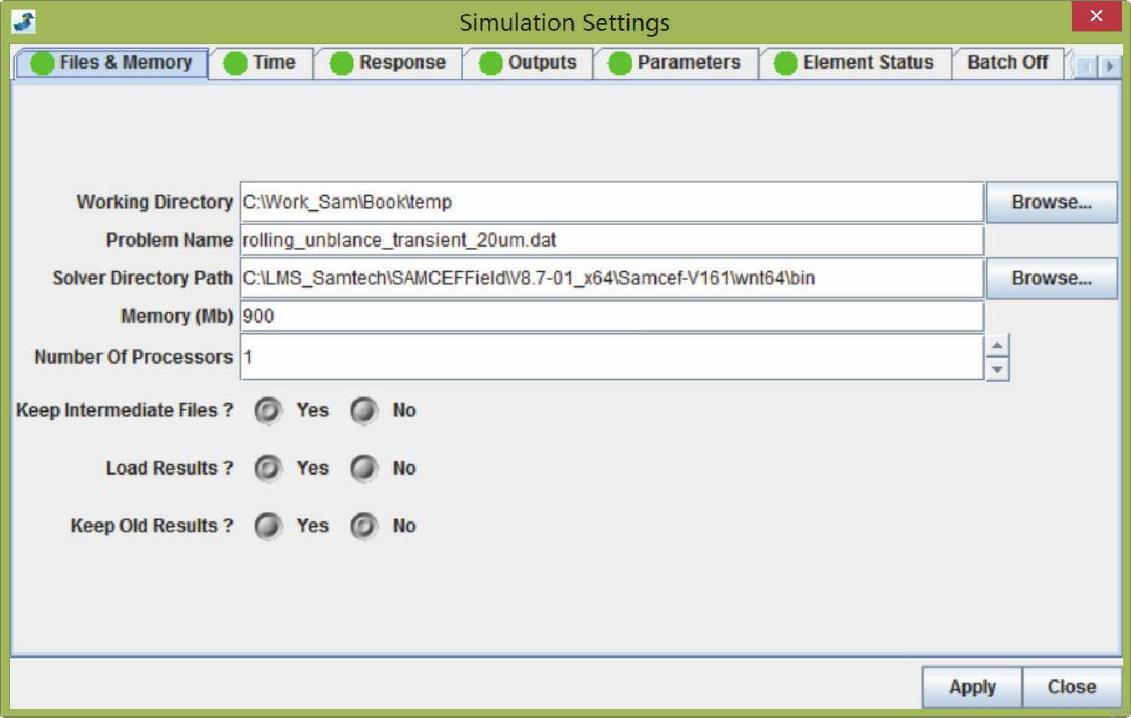Go to the Outputs tab

528,63
